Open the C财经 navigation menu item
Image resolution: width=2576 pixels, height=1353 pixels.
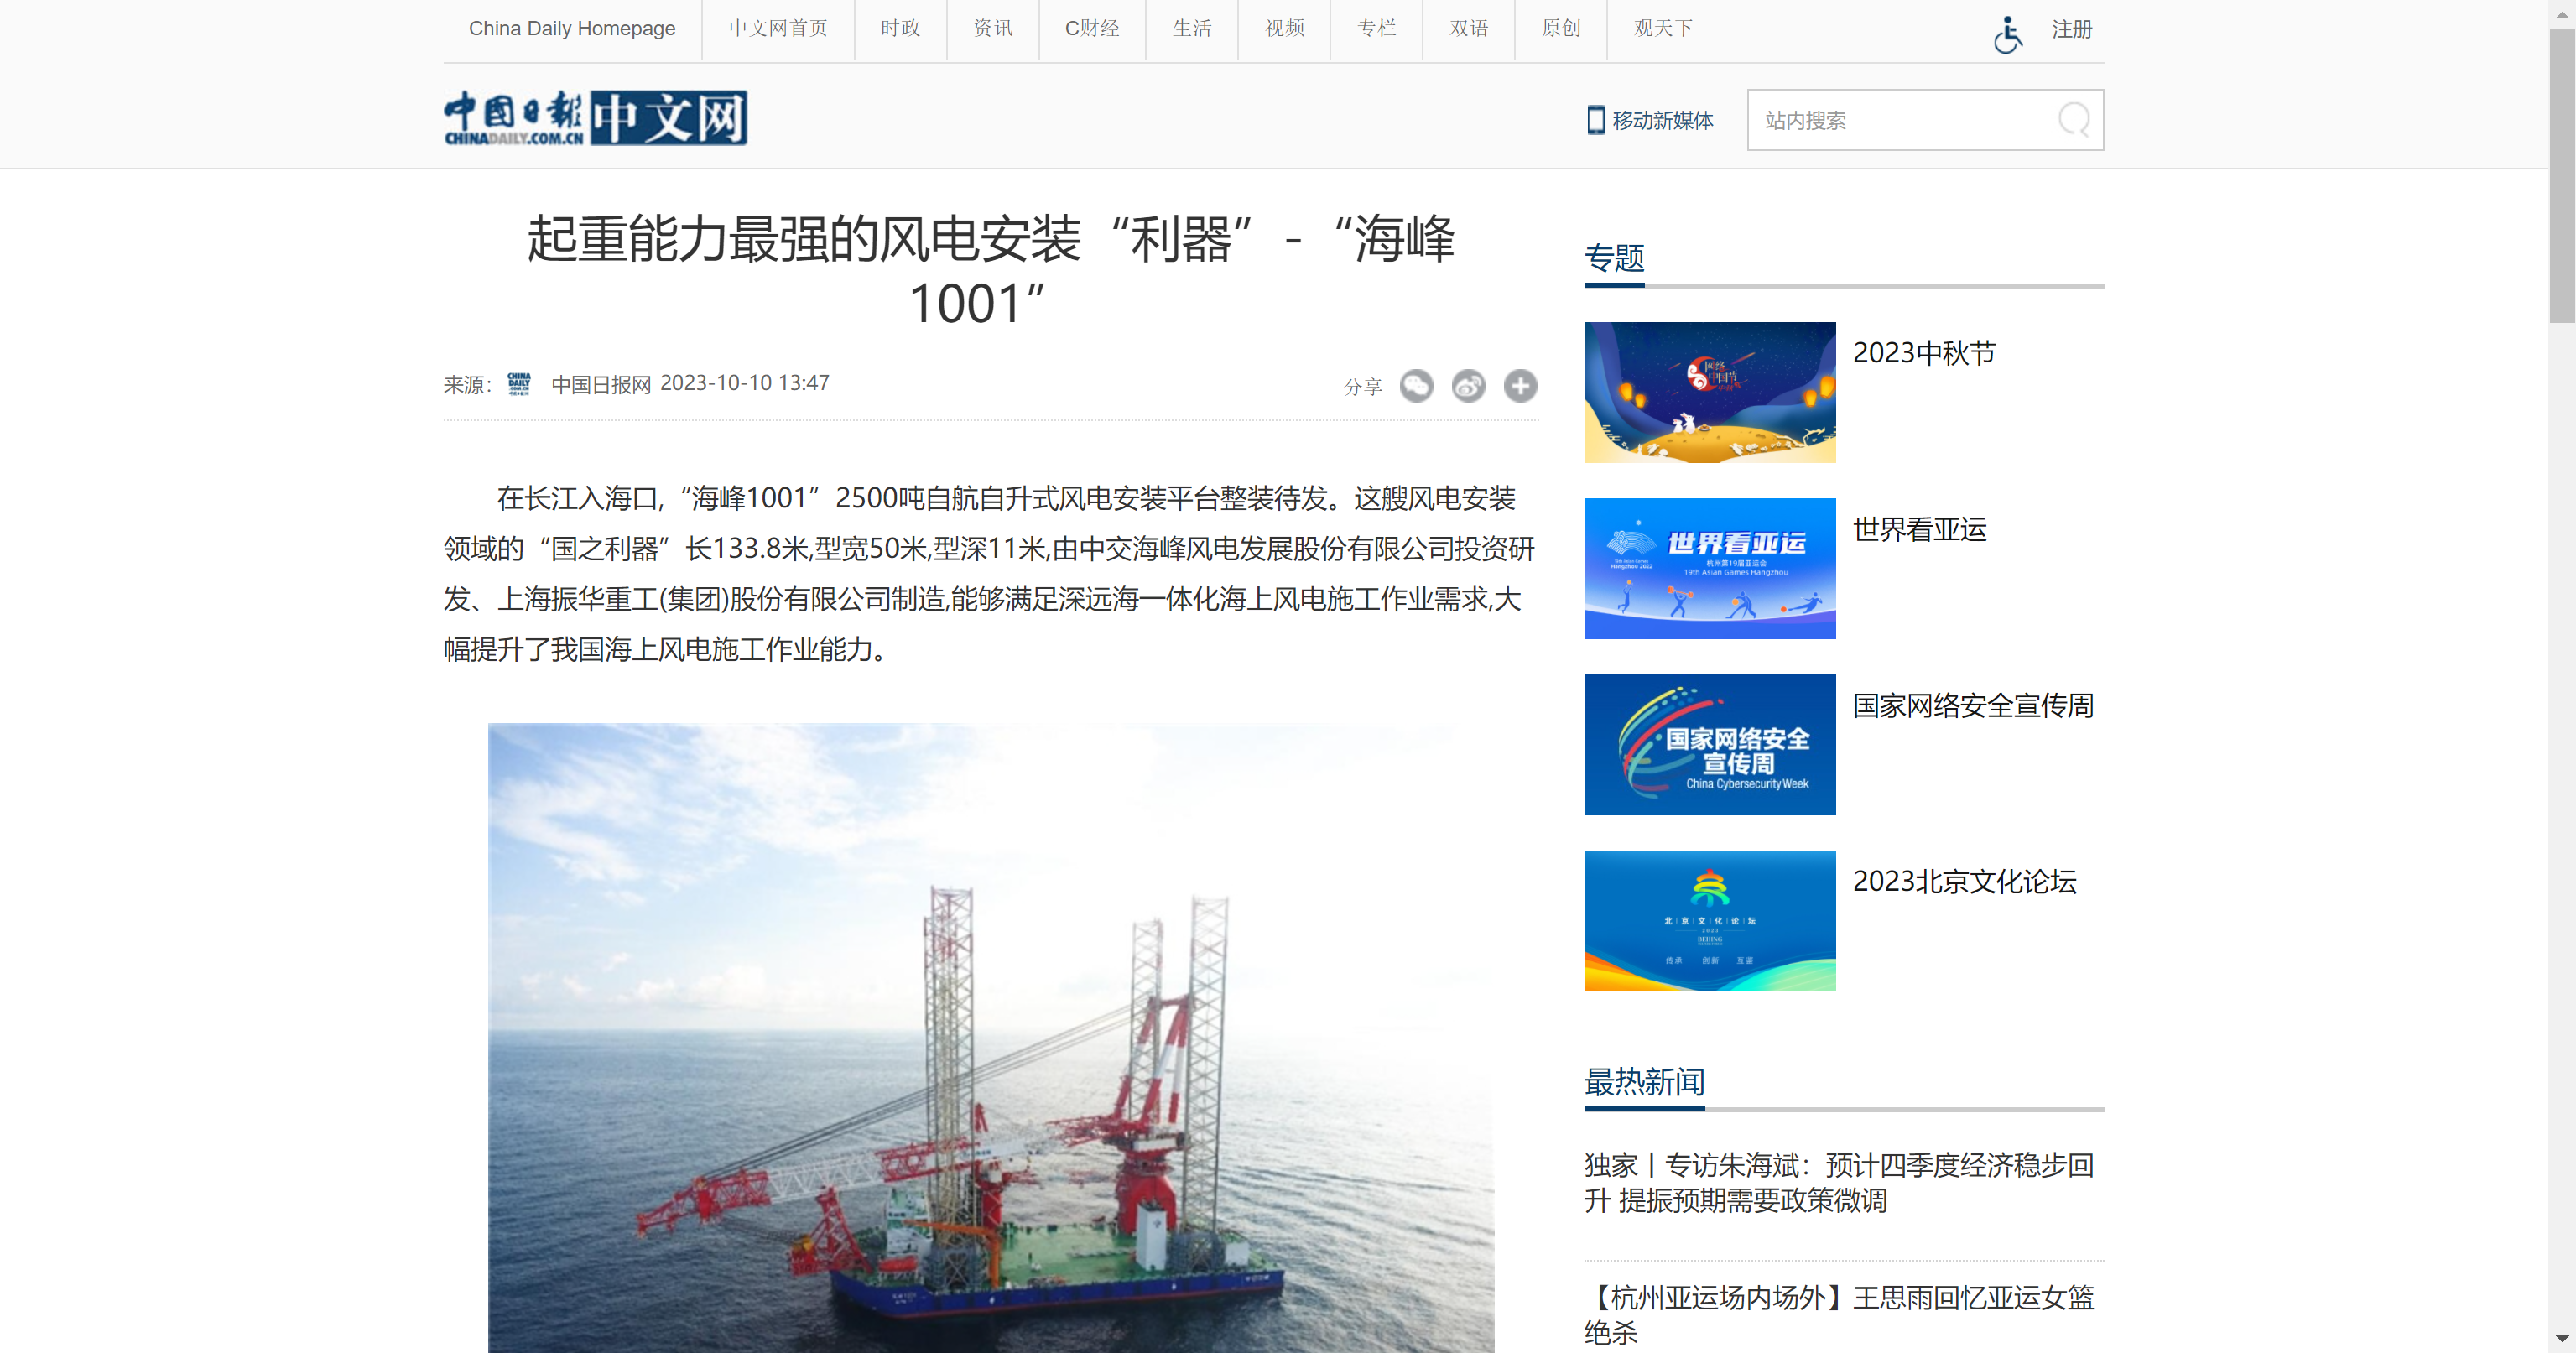[x=1091, y=28]
